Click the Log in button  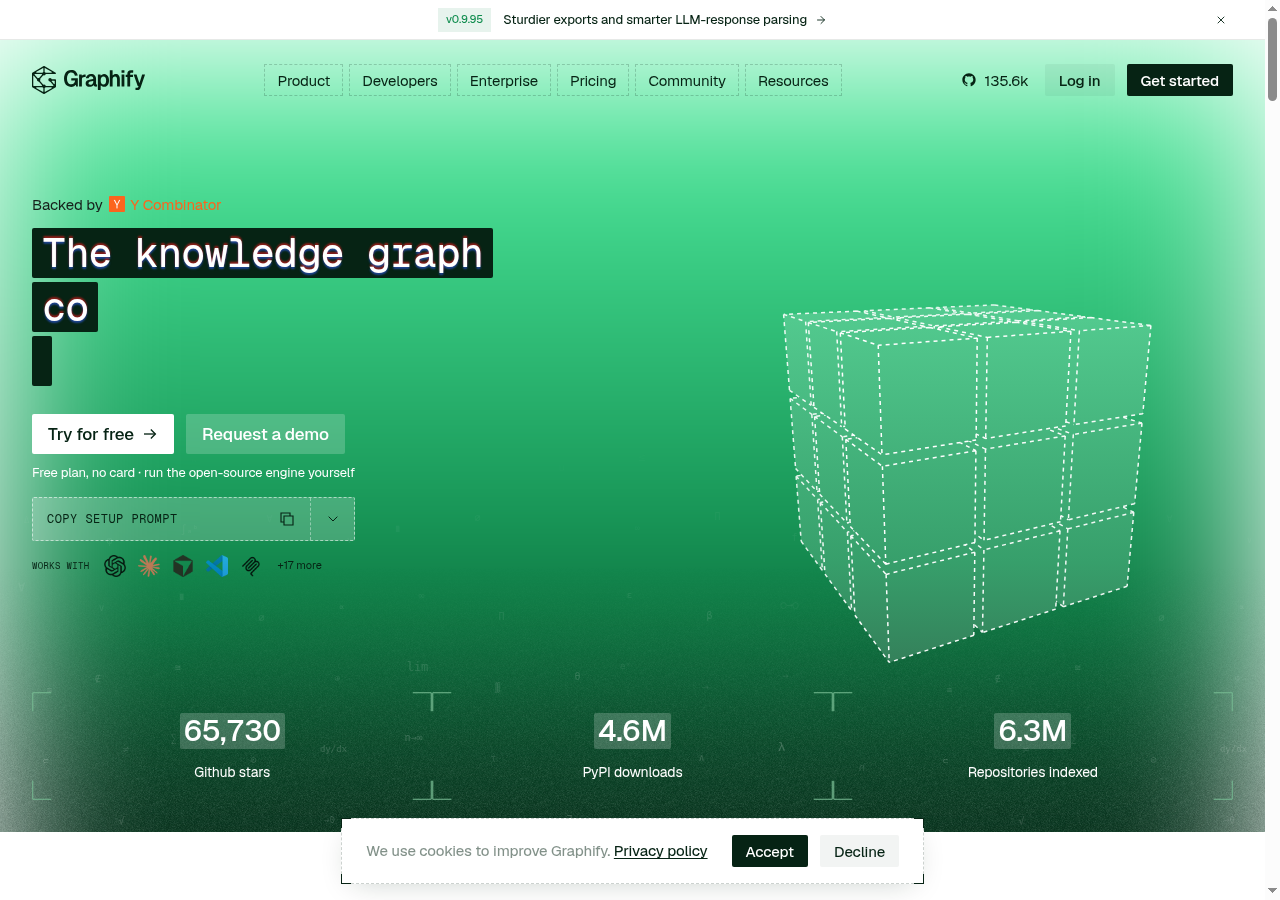click(x=1080, y=81)
